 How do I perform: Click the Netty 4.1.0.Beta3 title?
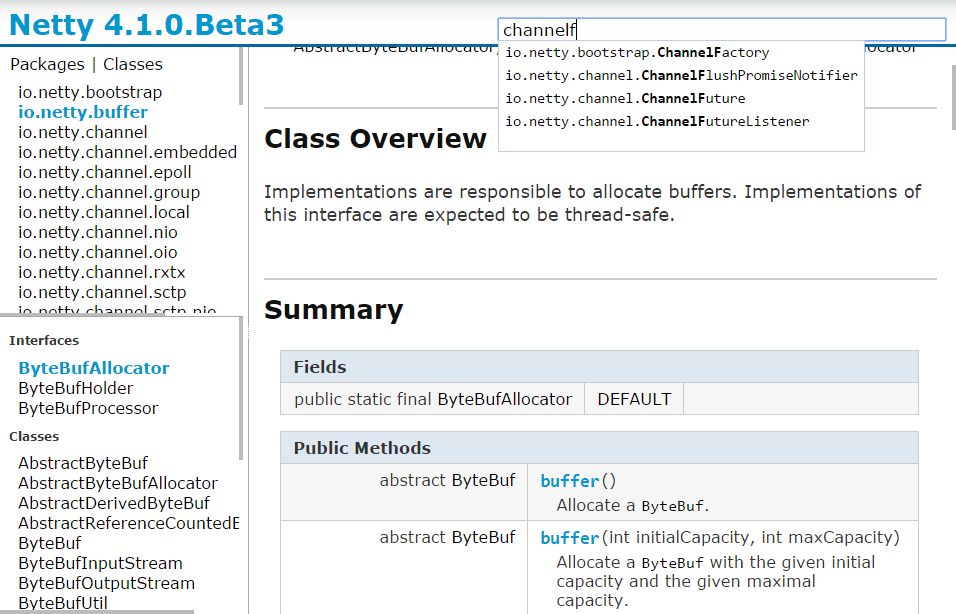click(147, 25)
